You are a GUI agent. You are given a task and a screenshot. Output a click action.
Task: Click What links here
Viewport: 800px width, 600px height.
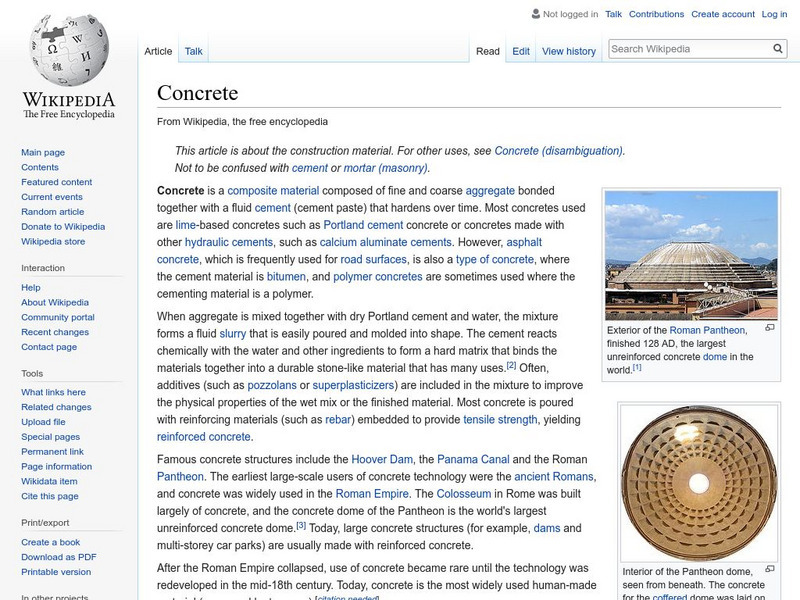click(53, 392)
